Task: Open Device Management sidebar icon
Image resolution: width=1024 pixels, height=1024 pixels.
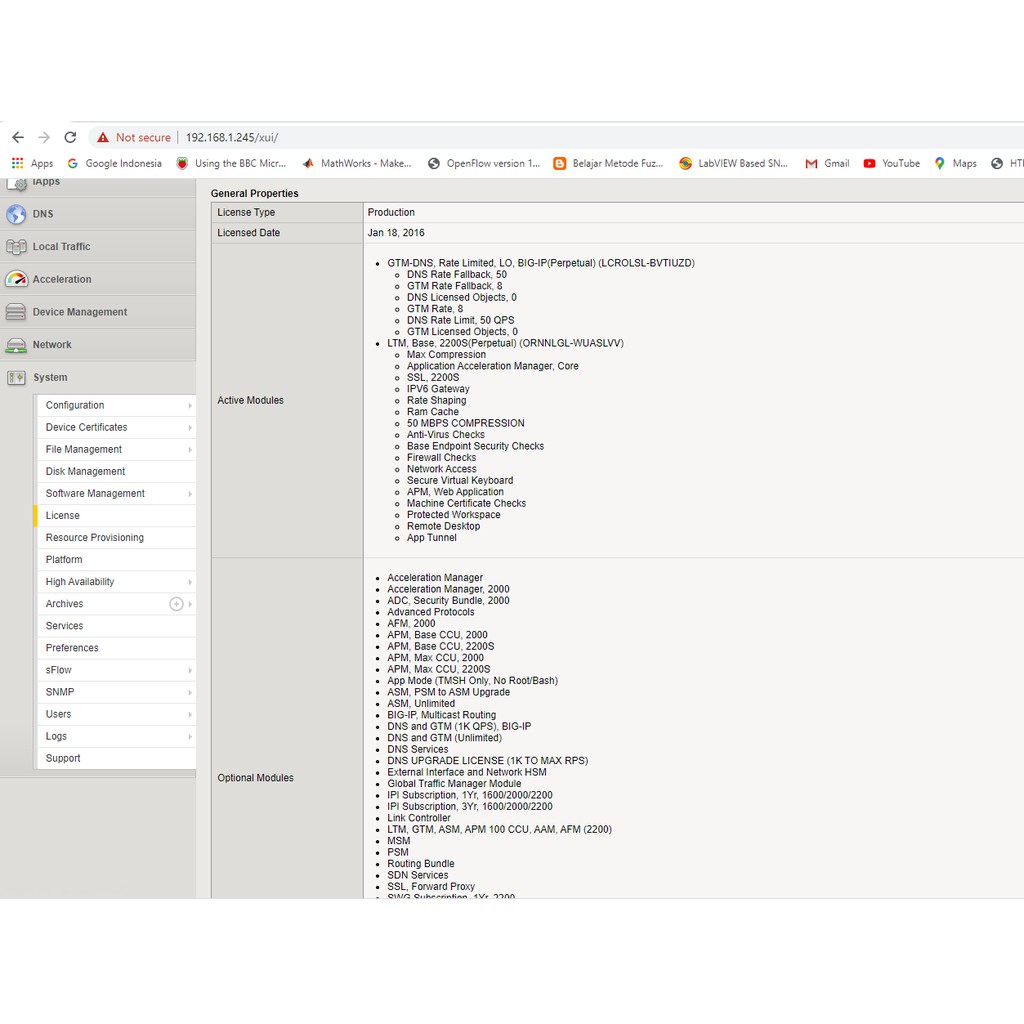Action: 16,312
